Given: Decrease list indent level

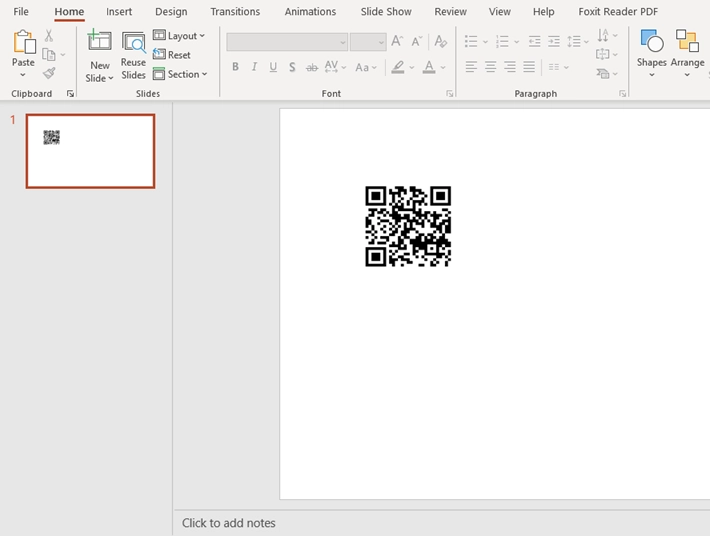Looking at the screenshot, I should coord(534,42).
